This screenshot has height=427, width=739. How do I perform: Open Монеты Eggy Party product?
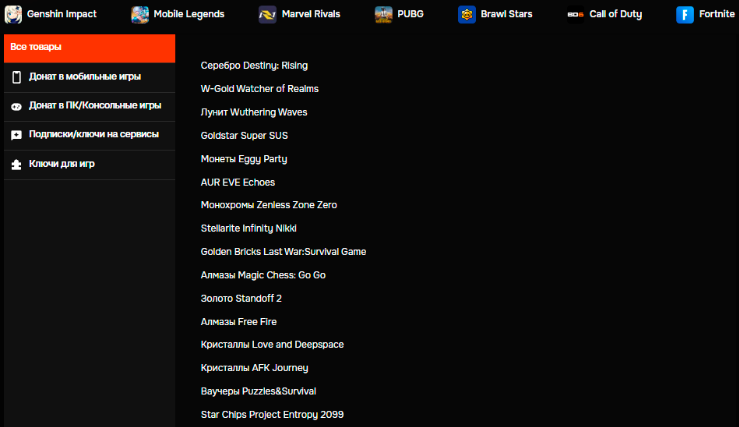tap(244, 159)
